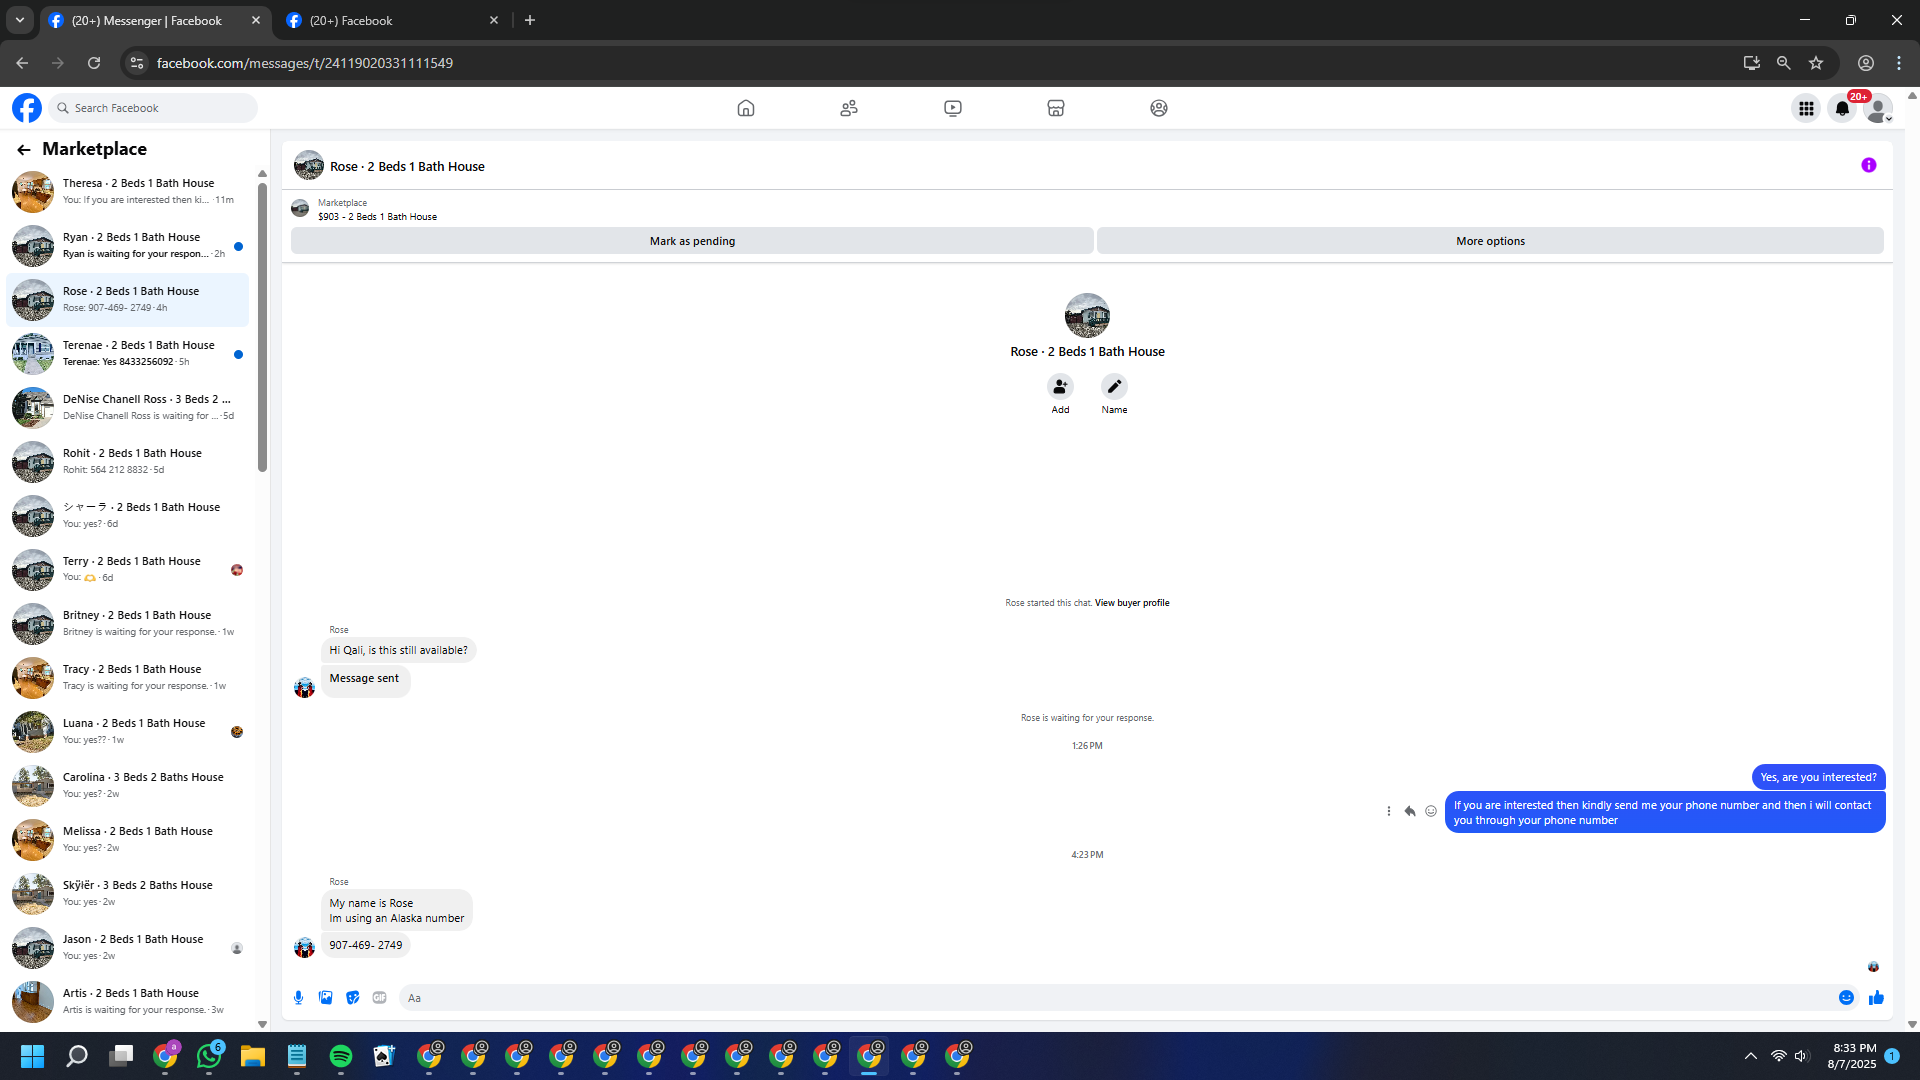Viewport: 1920px width, 1080px height.
Task: Open File Explorer from the taskbar
Action: pyautogui.click(x=252, y=1056)
